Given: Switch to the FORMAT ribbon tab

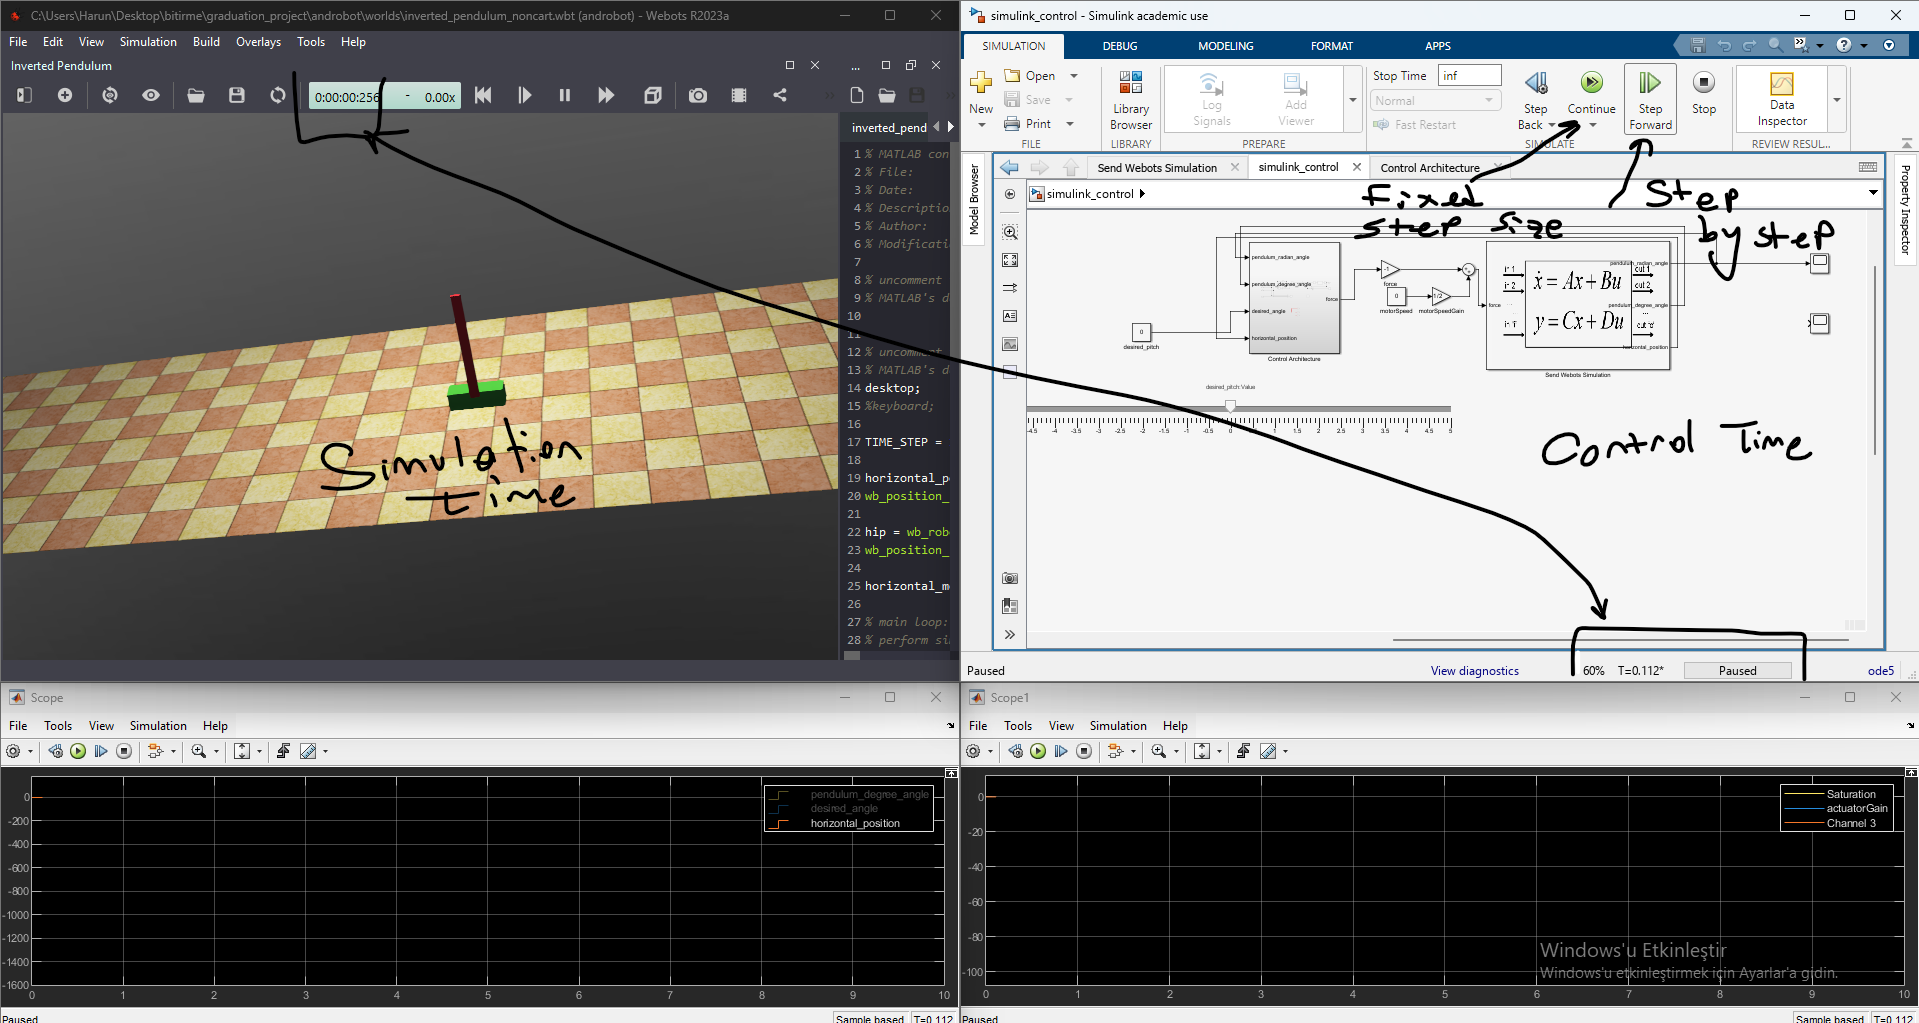Looking at the screenshot, I should (x=1332, y=46).
